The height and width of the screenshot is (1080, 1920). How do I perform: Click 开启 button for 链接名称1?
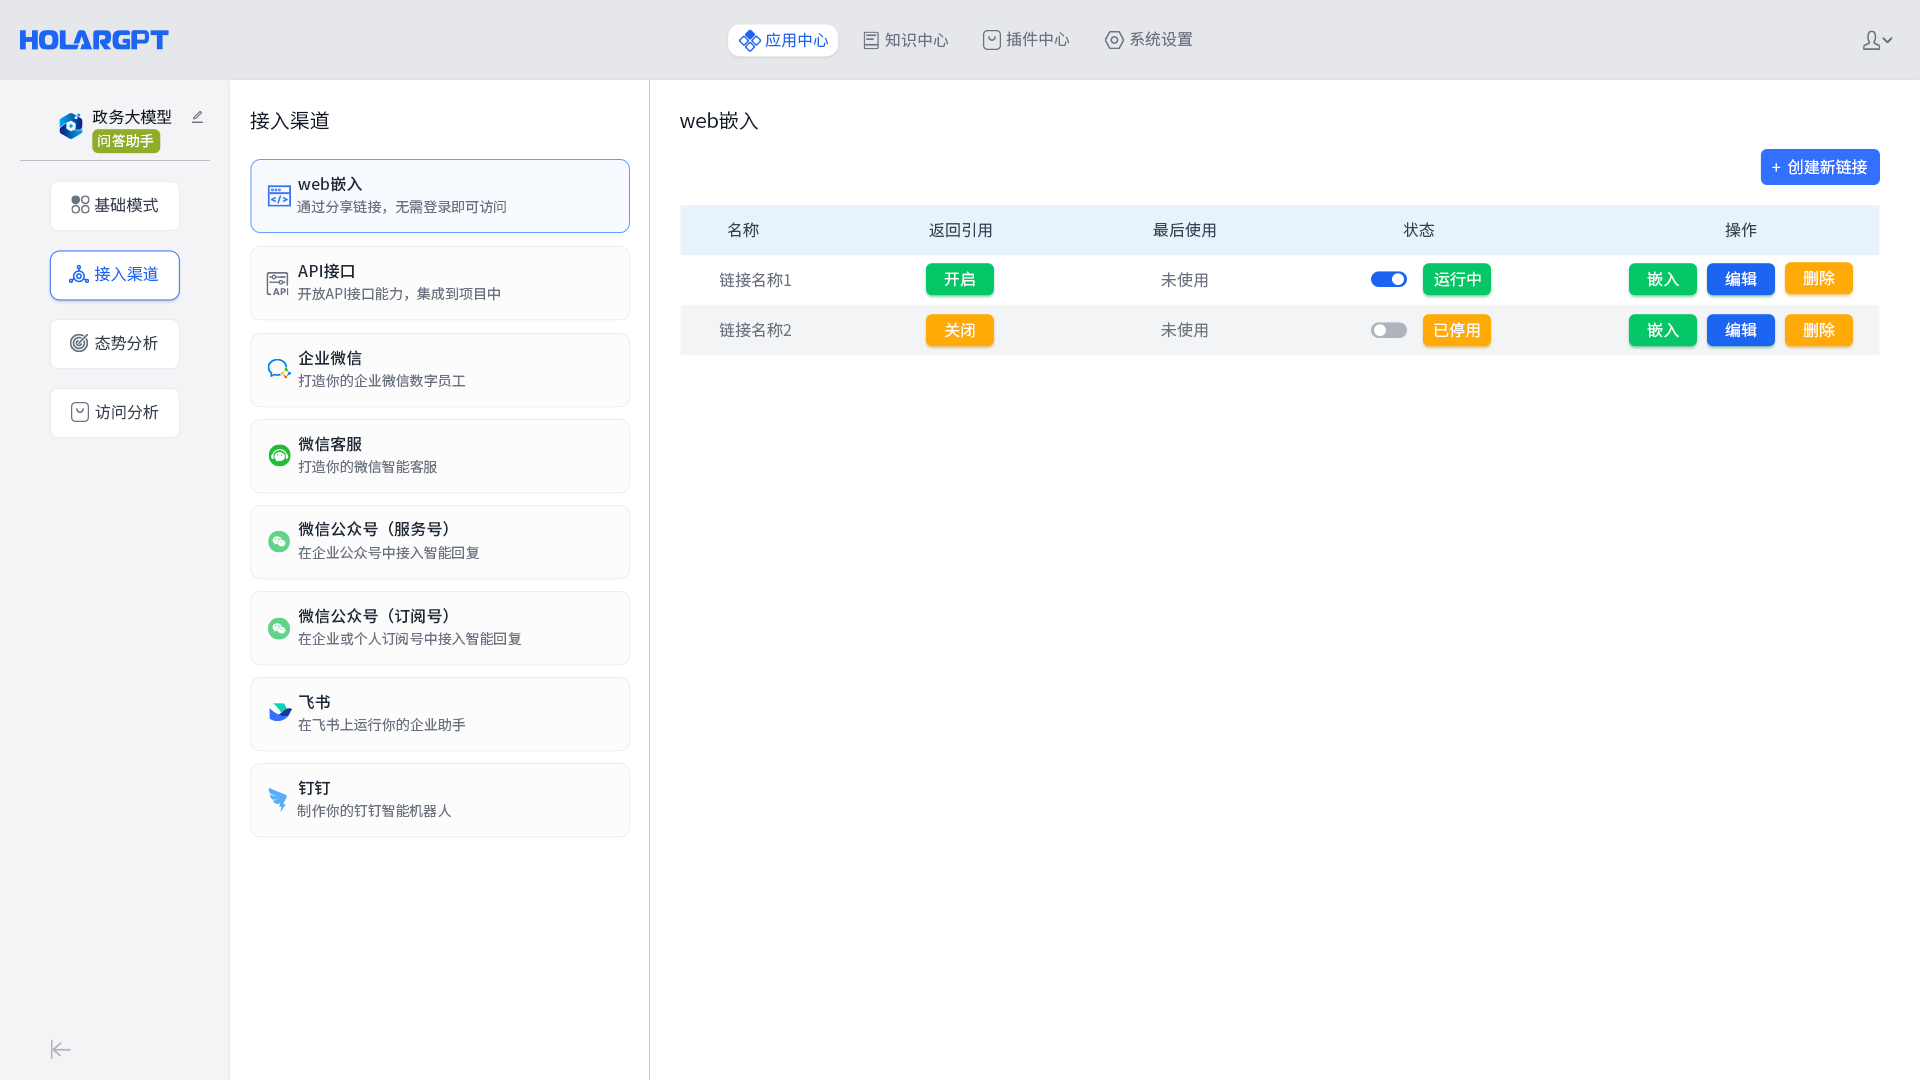960,279
